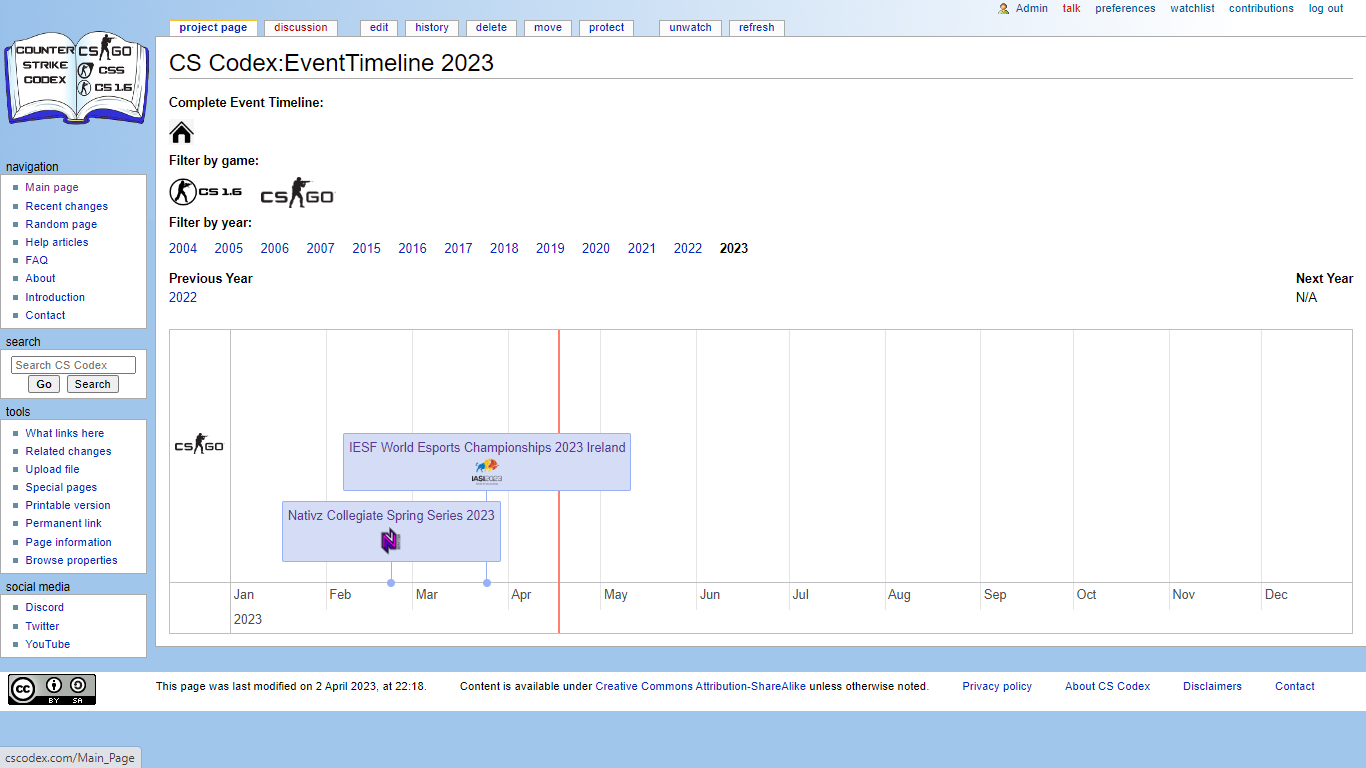
Task: Filter events by the CS 1.6 logo
Action: point(206,192)
